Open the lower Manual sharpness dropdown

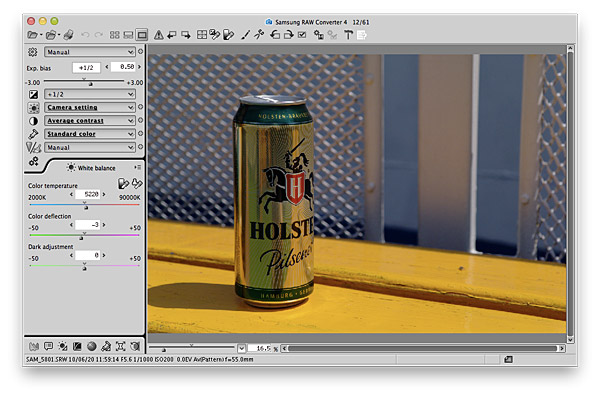point(90,147)
